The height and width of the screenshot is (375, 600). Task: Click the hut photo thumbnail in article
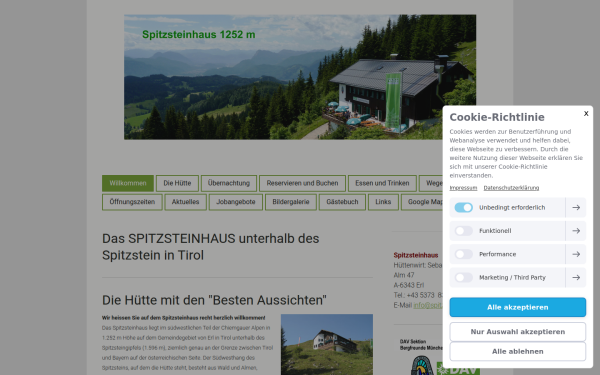tap(327, 344)
